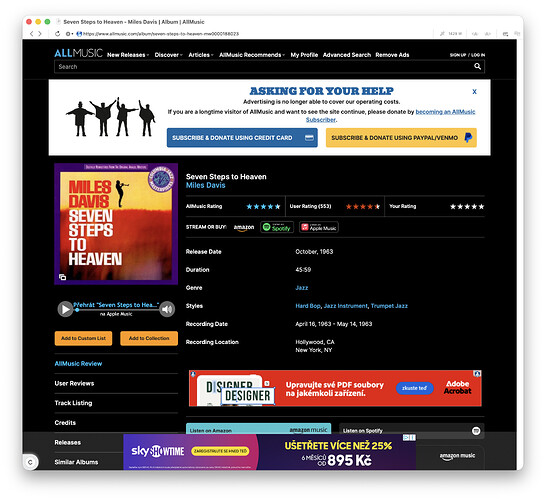Expand the Discover dropdown menu
The height and width of the screenshot is (500, 546).
click(169, 55)
